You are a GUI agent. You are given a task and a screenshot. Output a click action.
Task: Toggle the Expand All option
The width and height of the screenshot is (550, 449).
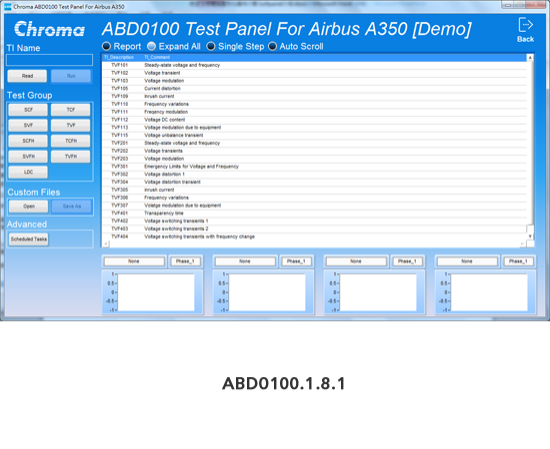point(151,46)
